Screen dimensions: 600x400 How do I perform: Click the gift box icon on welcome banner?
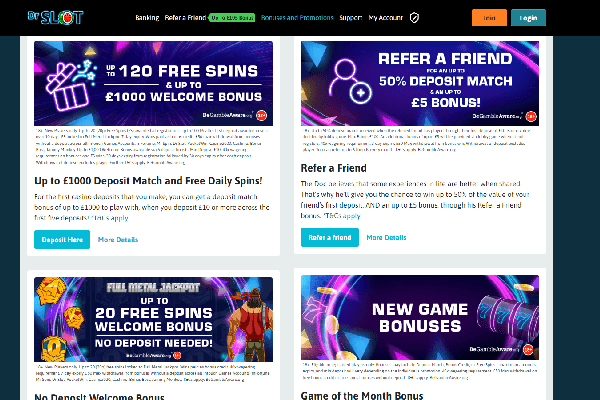[x=70, y=87]
